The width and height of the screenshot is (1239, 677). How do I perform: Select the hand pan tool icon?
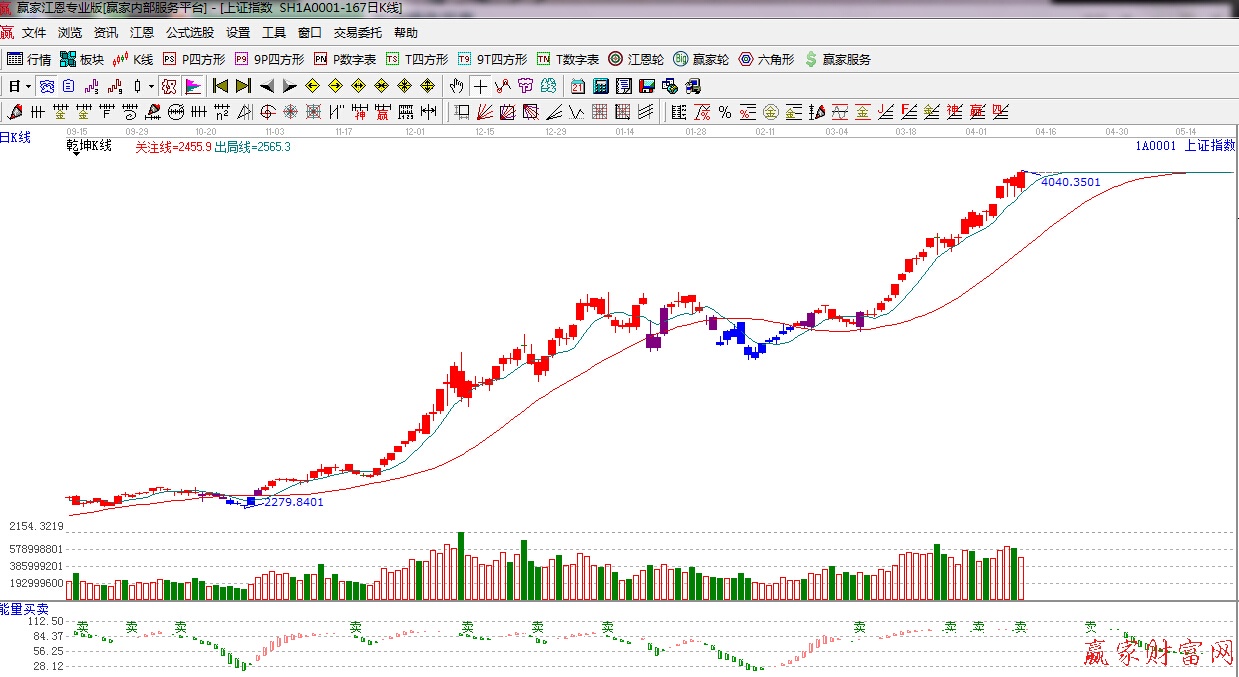click(456, 86)
